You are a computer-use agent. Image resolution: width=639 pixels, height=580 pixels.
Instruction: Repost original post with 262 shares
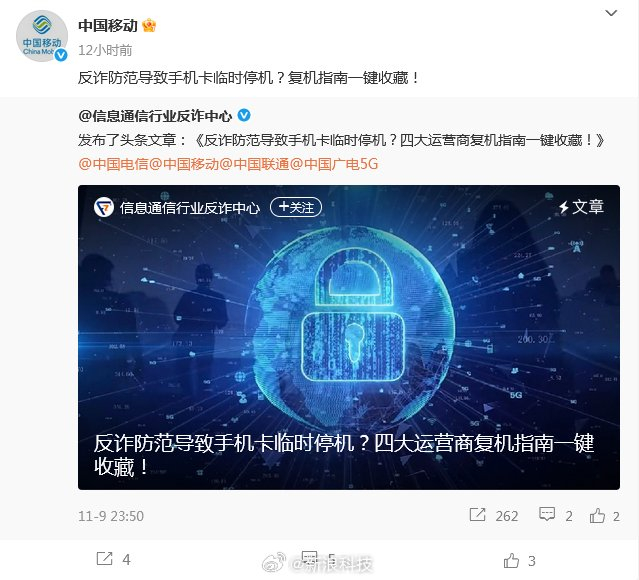click(x=494, y=516)
